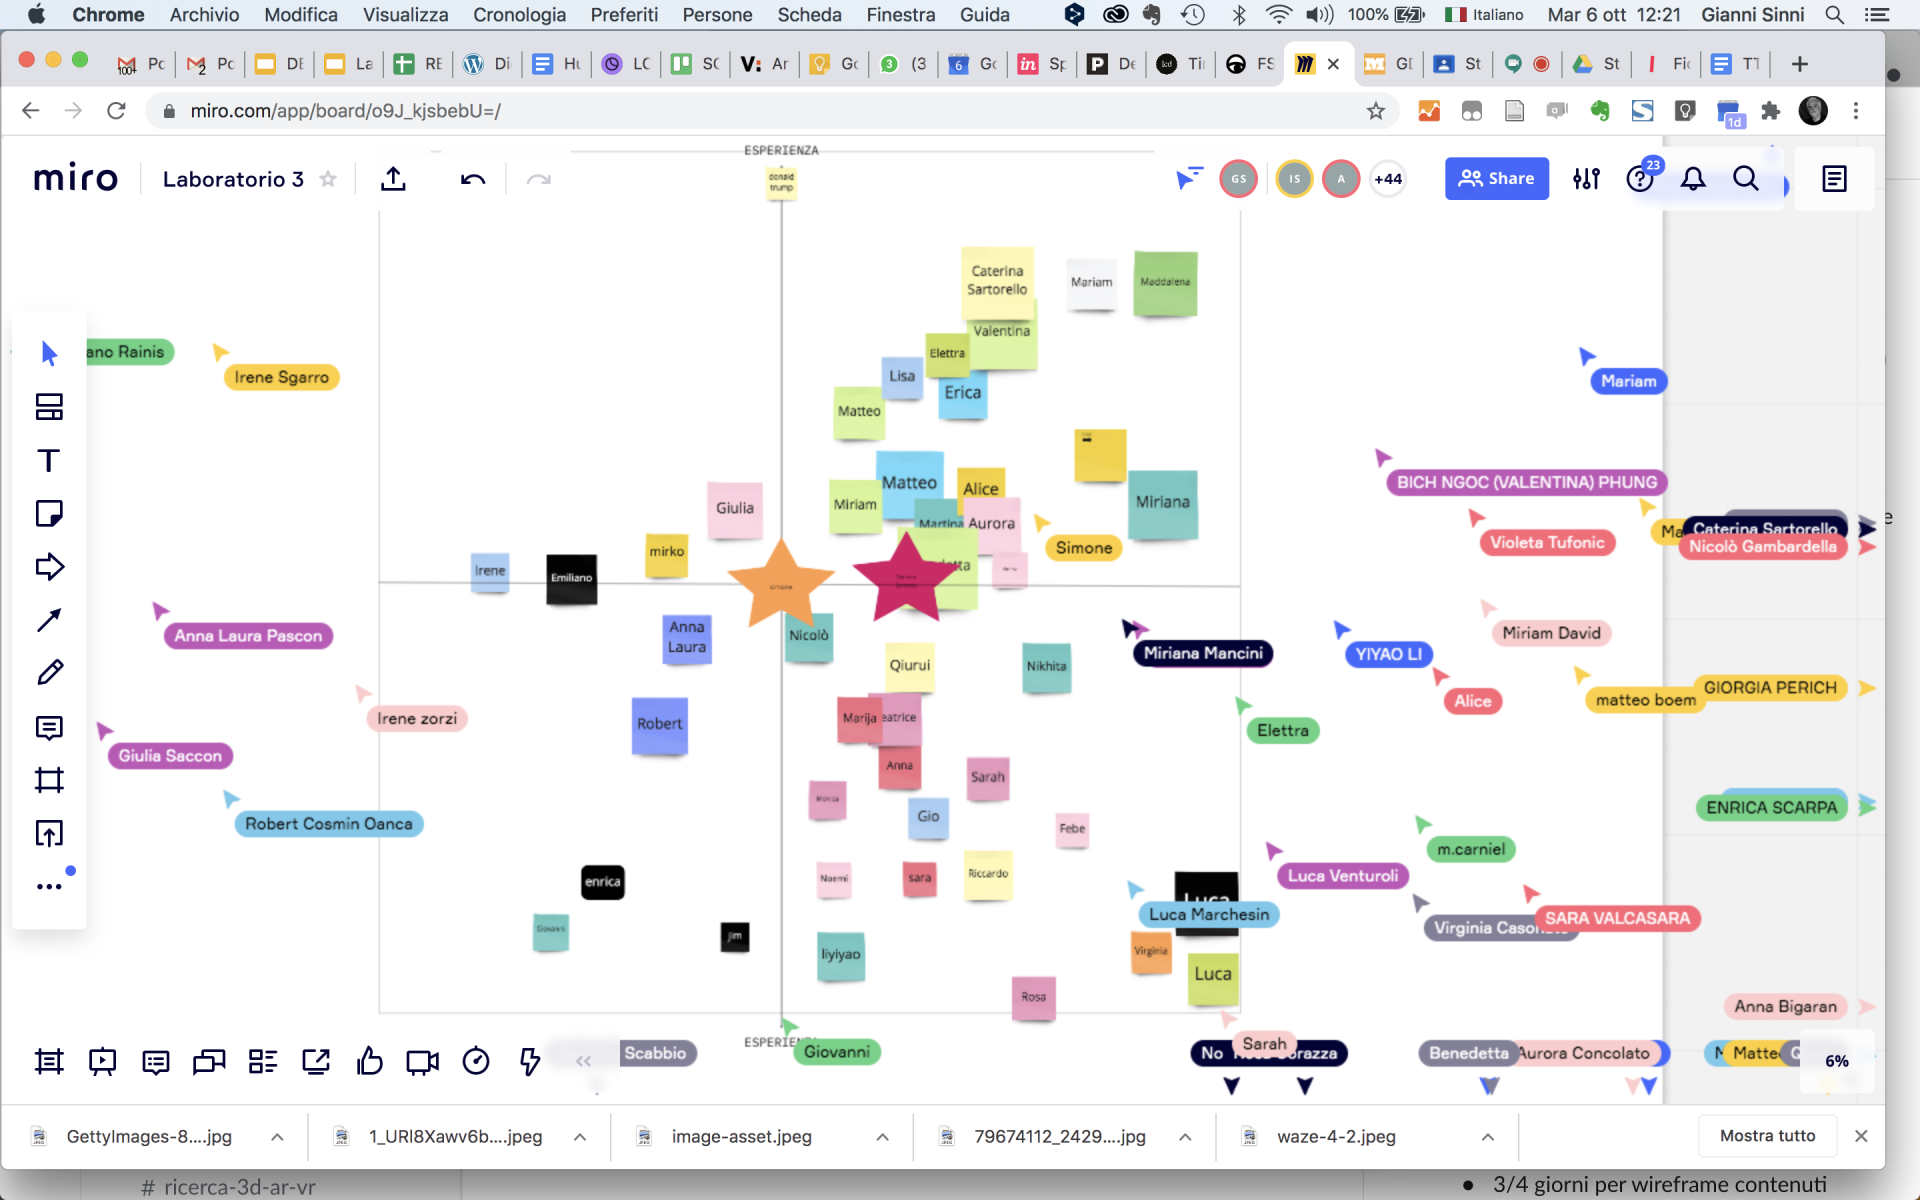Collapse bottom toolbar with double chevron
This screenshot has height=1200, width=1920.
point(583,1061)
